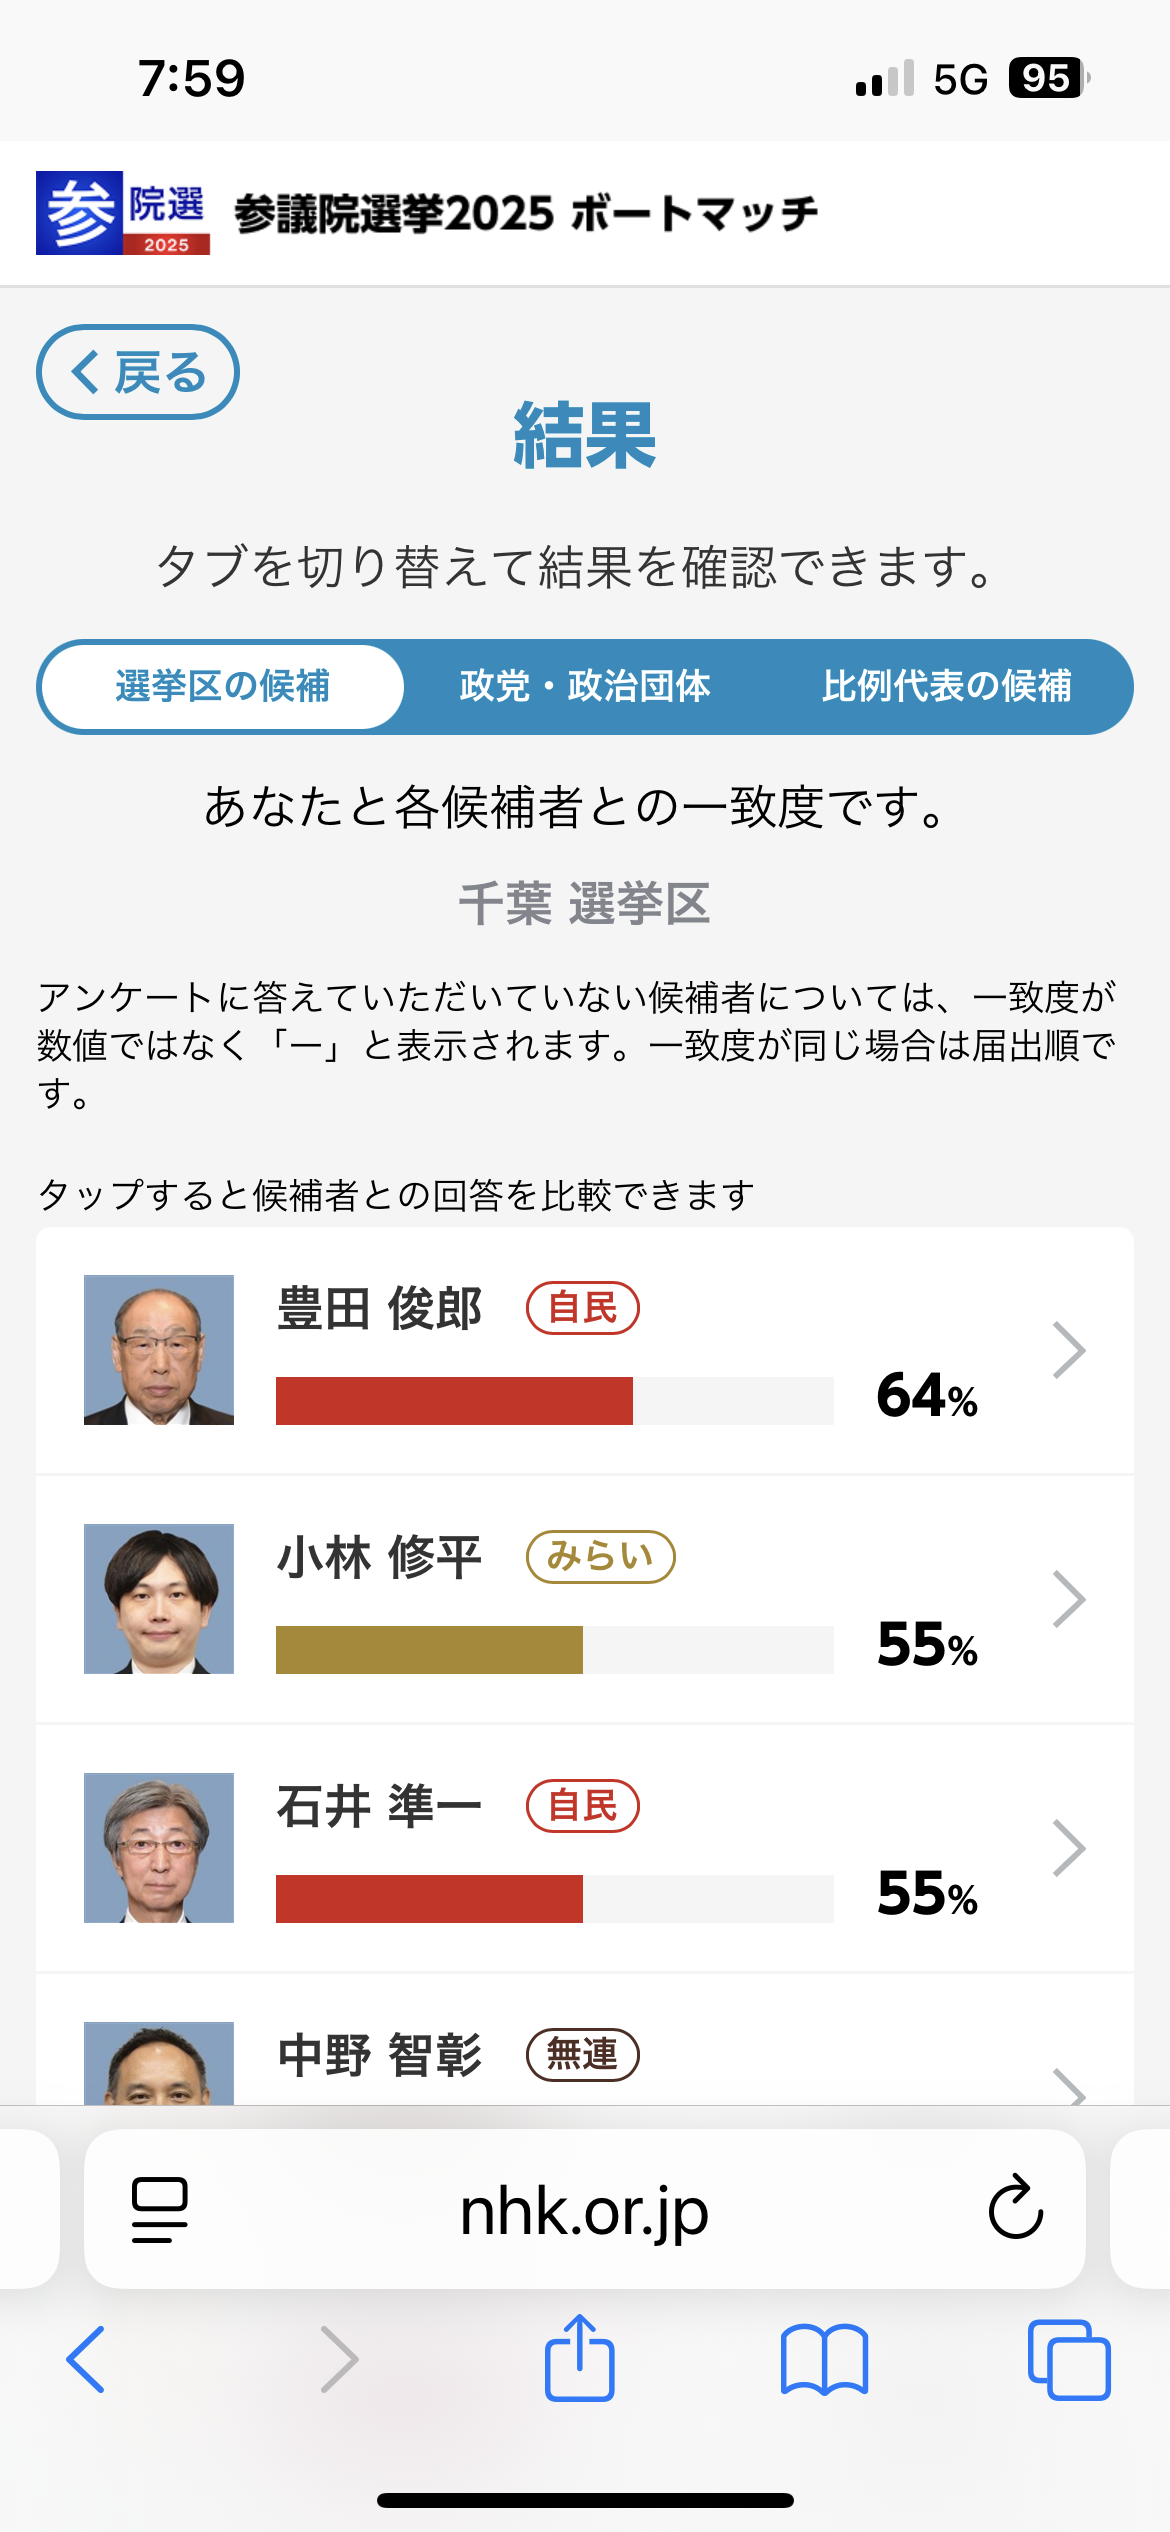
Task: Open the page reader menu icon
Action: click(x=160, y=2209)
